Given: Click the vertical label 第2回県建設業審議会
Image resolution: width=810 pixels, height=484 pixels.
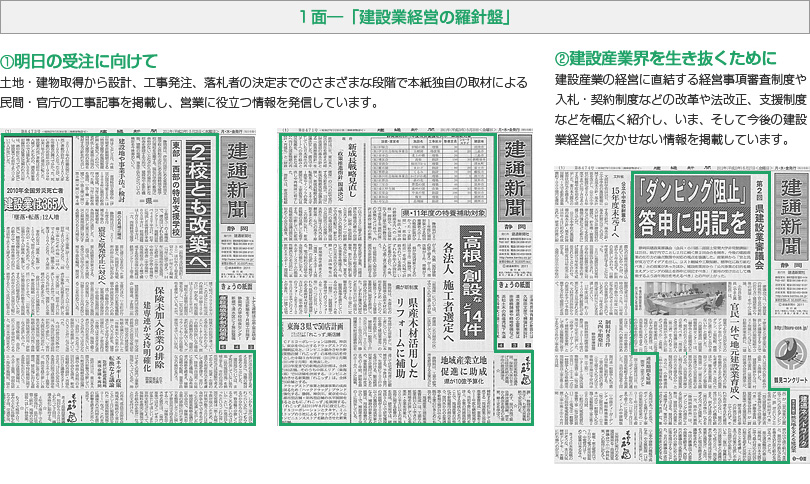Looking at the screenshot, I should [x=759, y=224].
